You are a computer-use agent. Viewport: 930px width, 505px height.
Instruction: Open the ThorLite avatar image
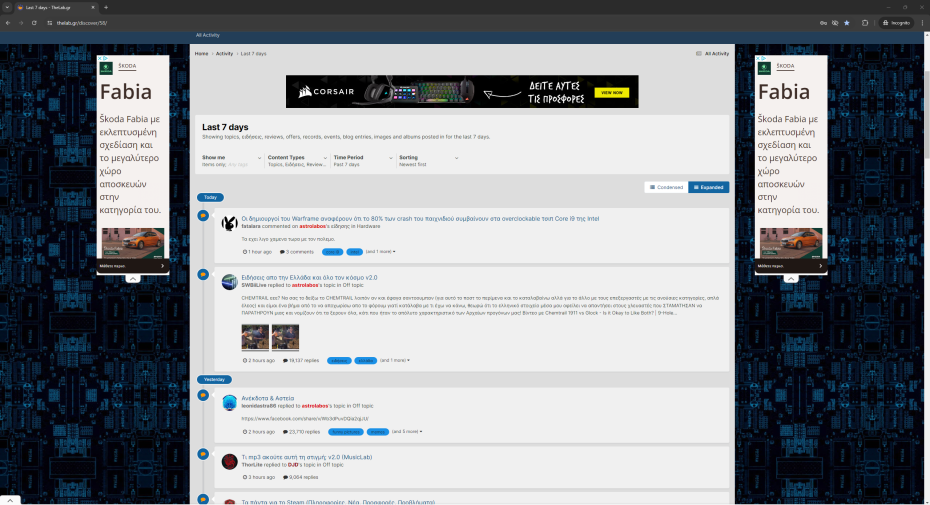[230, 462]
